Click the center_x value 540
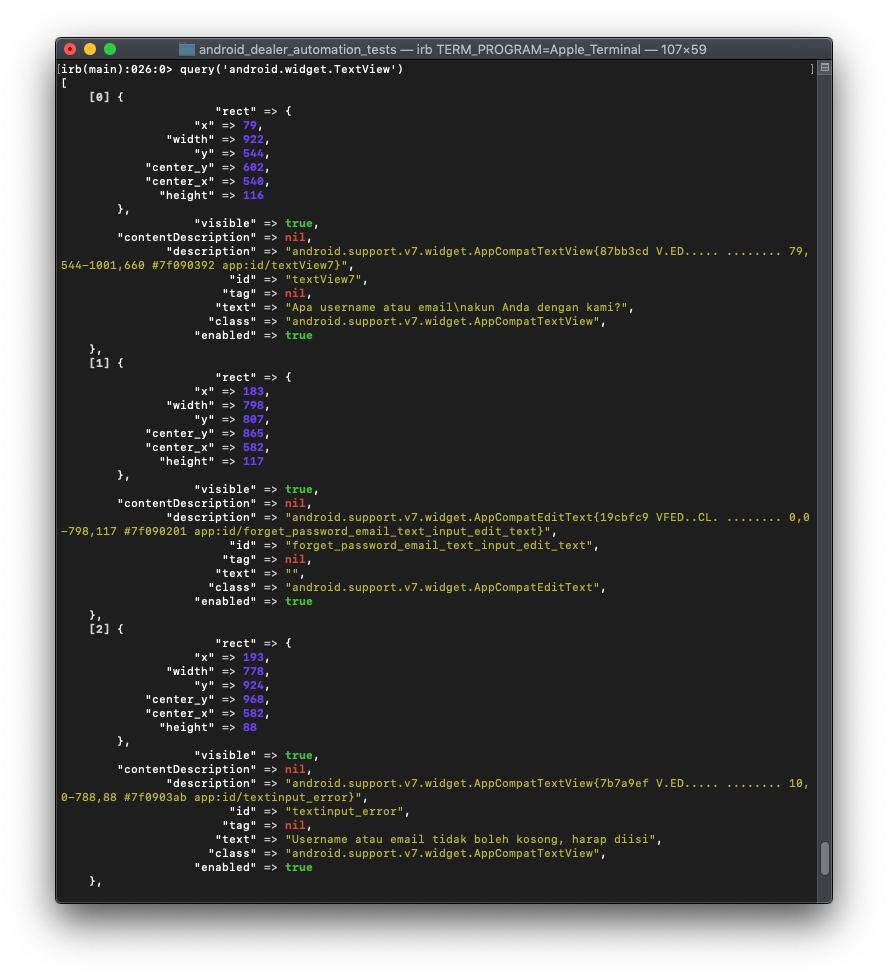 (x=253, y=181)
